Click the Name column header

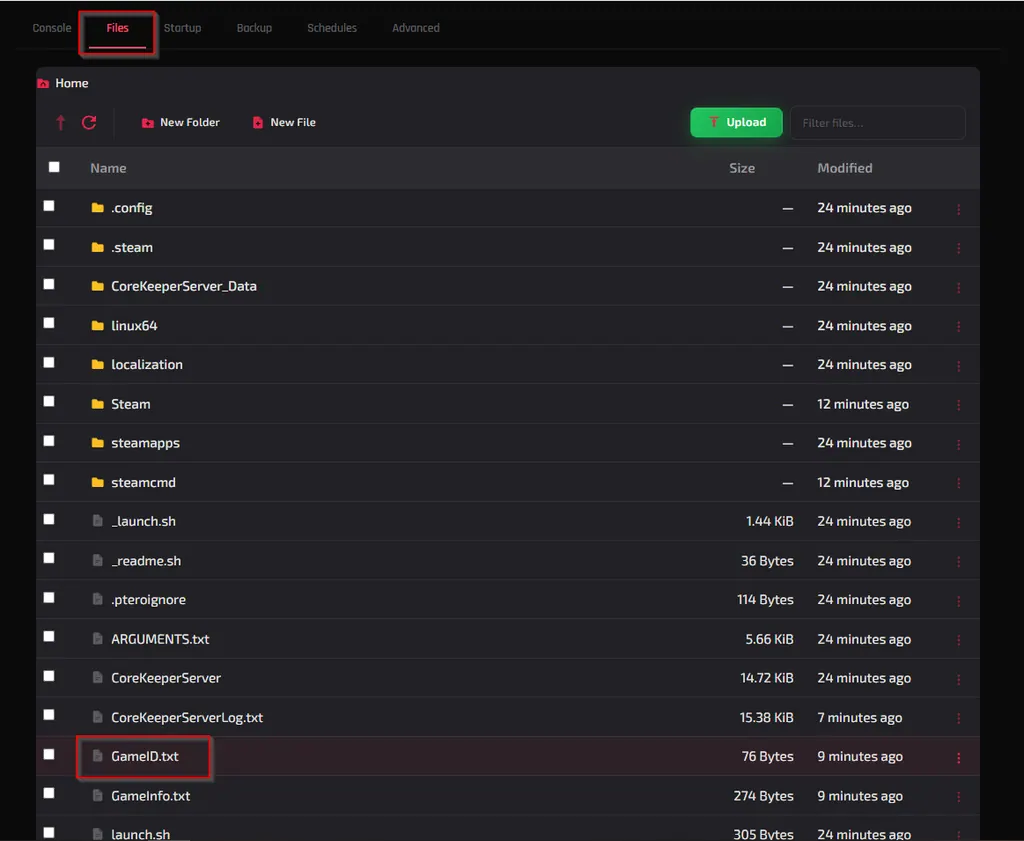point(108,168)
